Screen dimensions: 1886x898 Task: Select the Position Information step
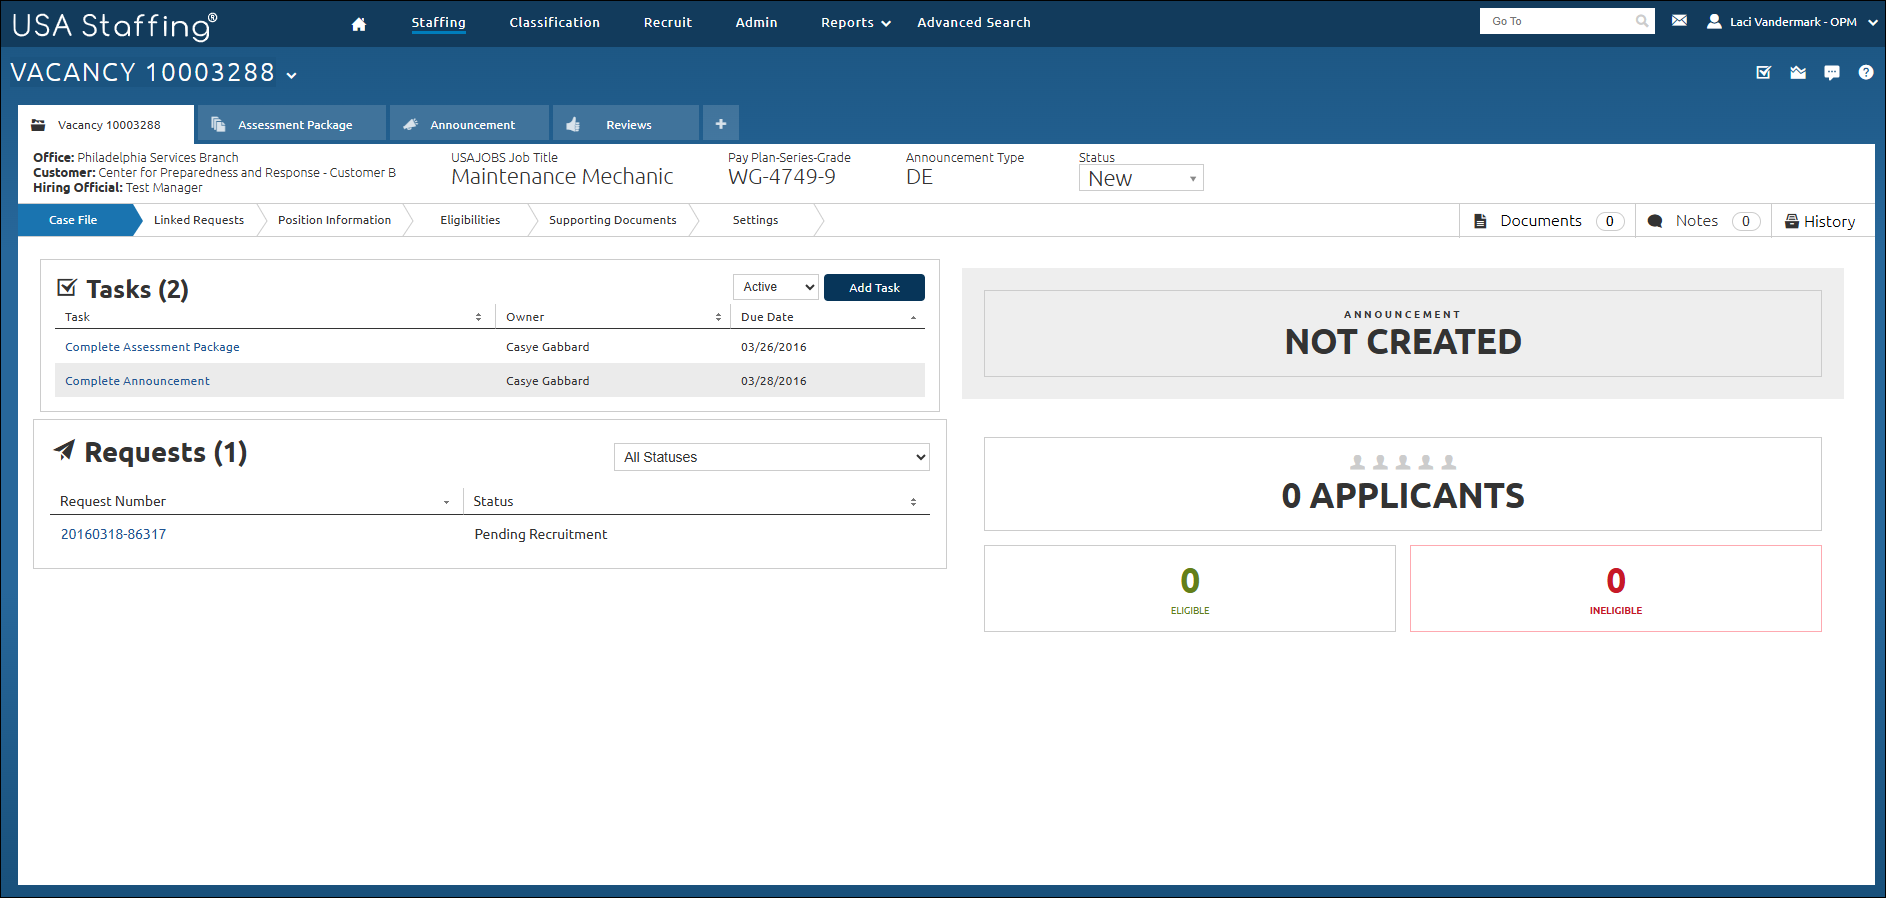(334, 220)
